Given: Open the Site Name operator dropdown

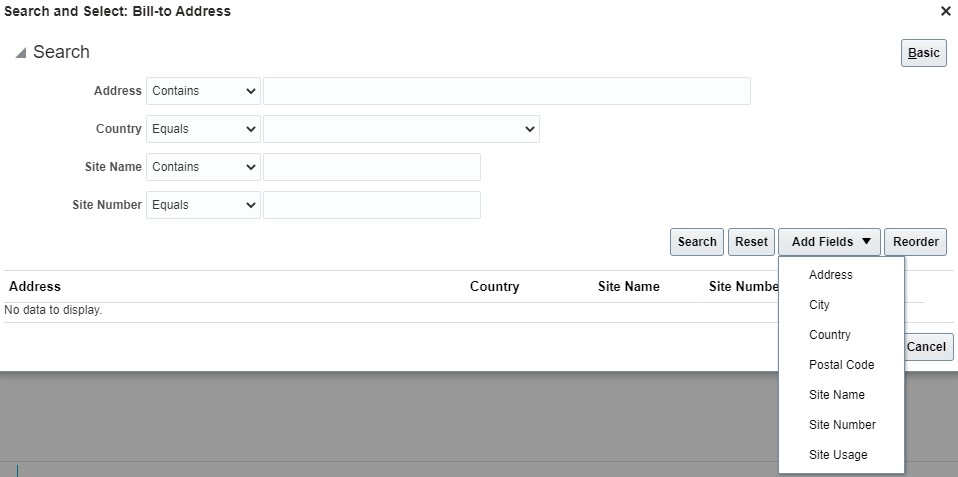Looking at the screenshot, I should 203,167.
